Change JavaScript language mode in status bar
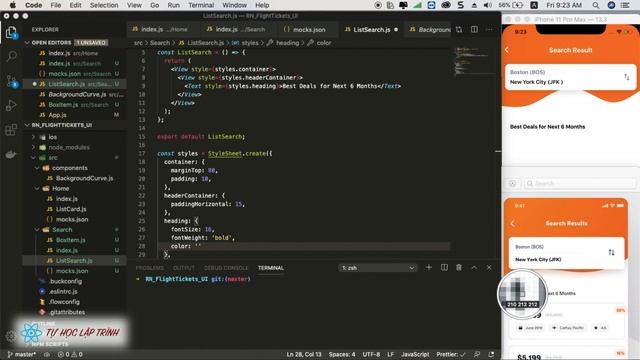 415,354
